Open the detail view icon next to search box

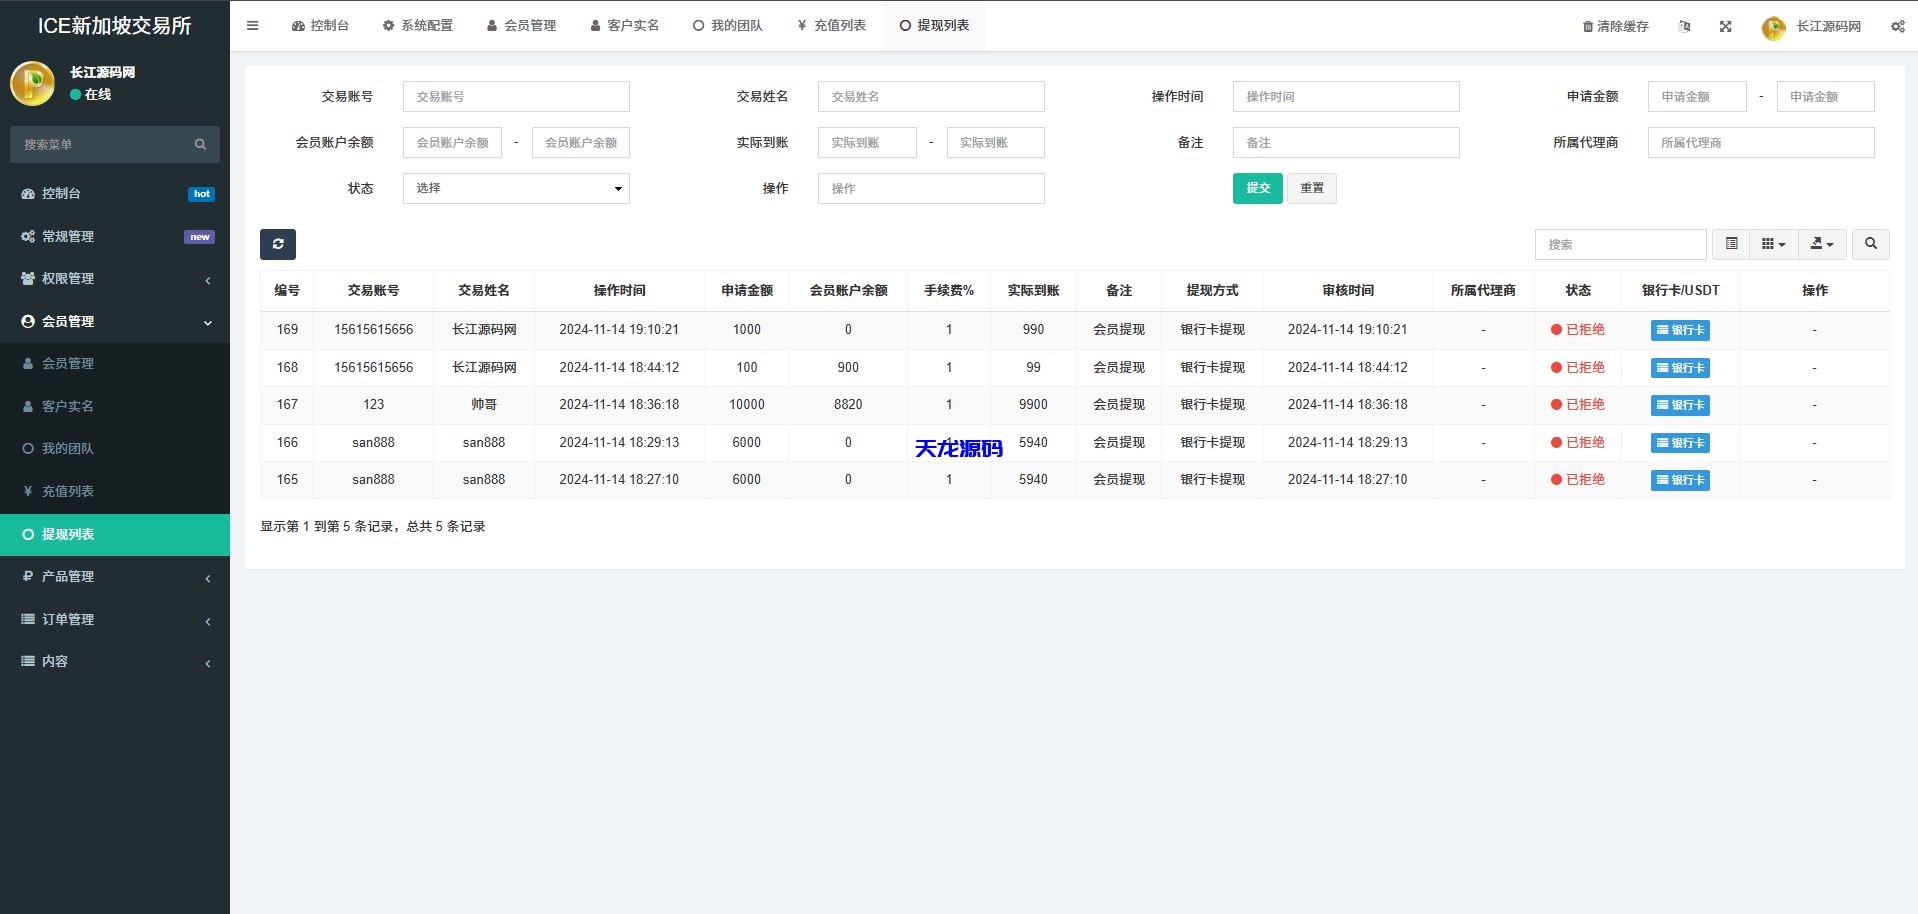(x=1730, y=244)
